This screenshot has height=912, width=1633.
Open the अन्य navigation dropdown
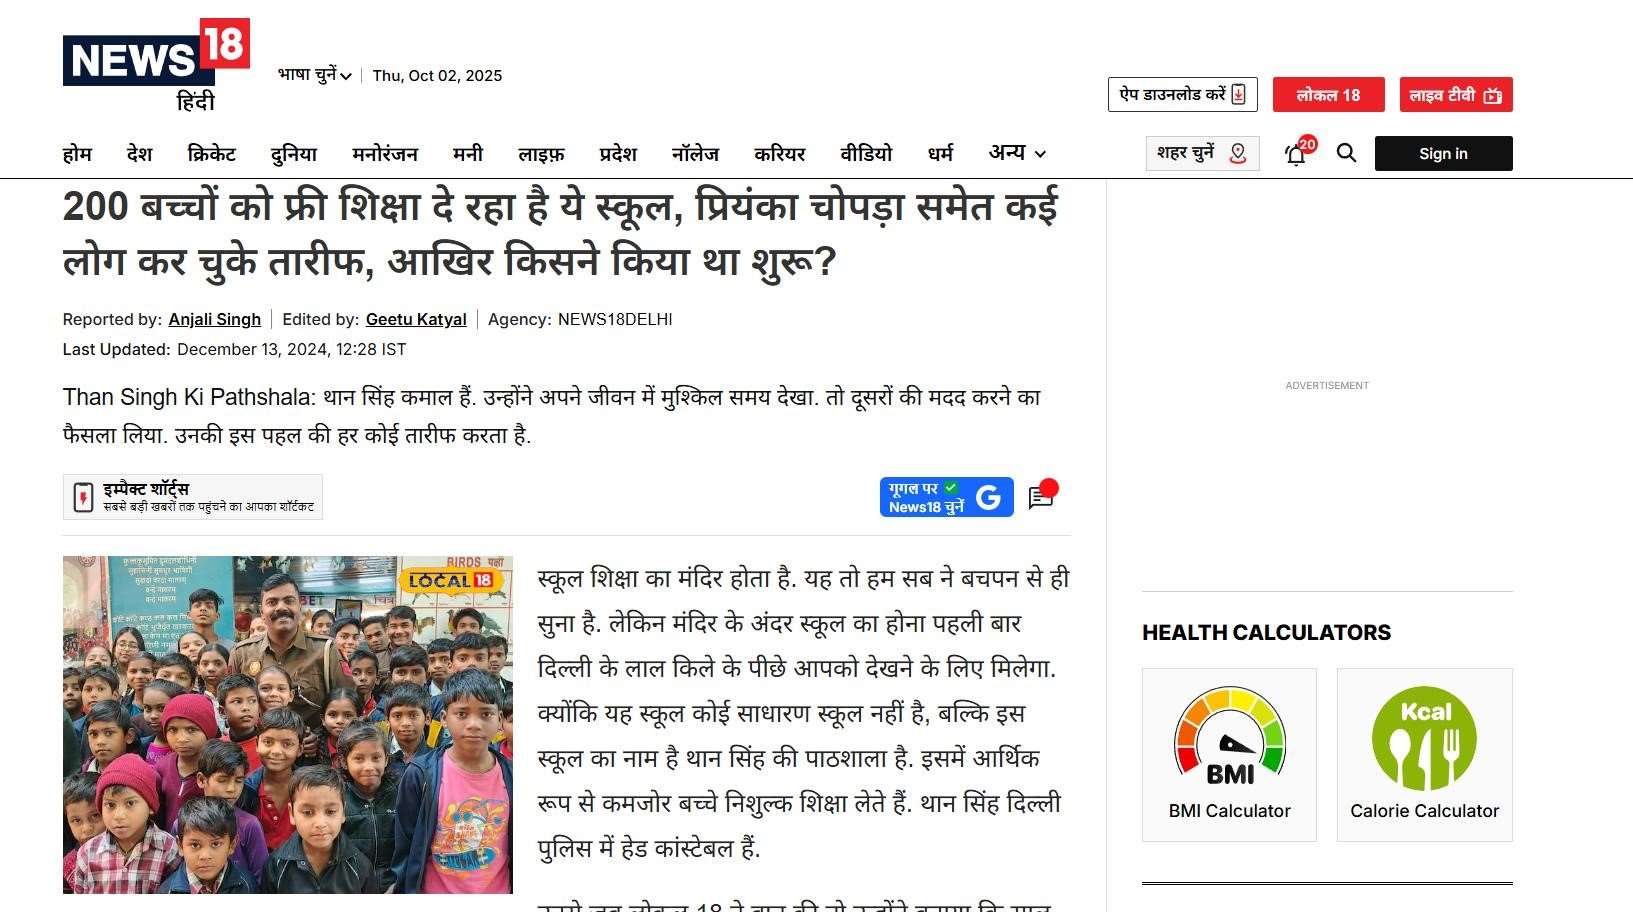coord(1015,153)
